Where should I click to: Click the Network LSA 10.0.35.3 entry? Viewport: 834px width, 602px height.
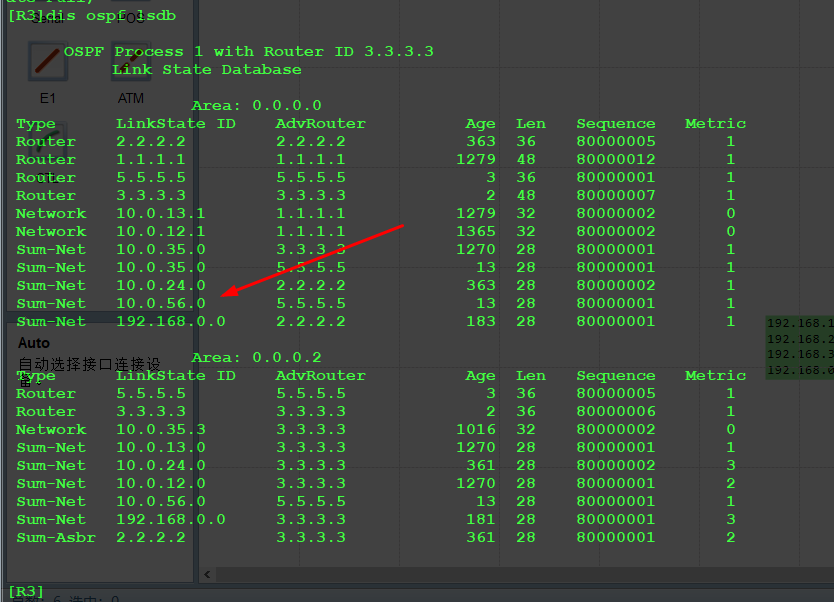(161, 429)
